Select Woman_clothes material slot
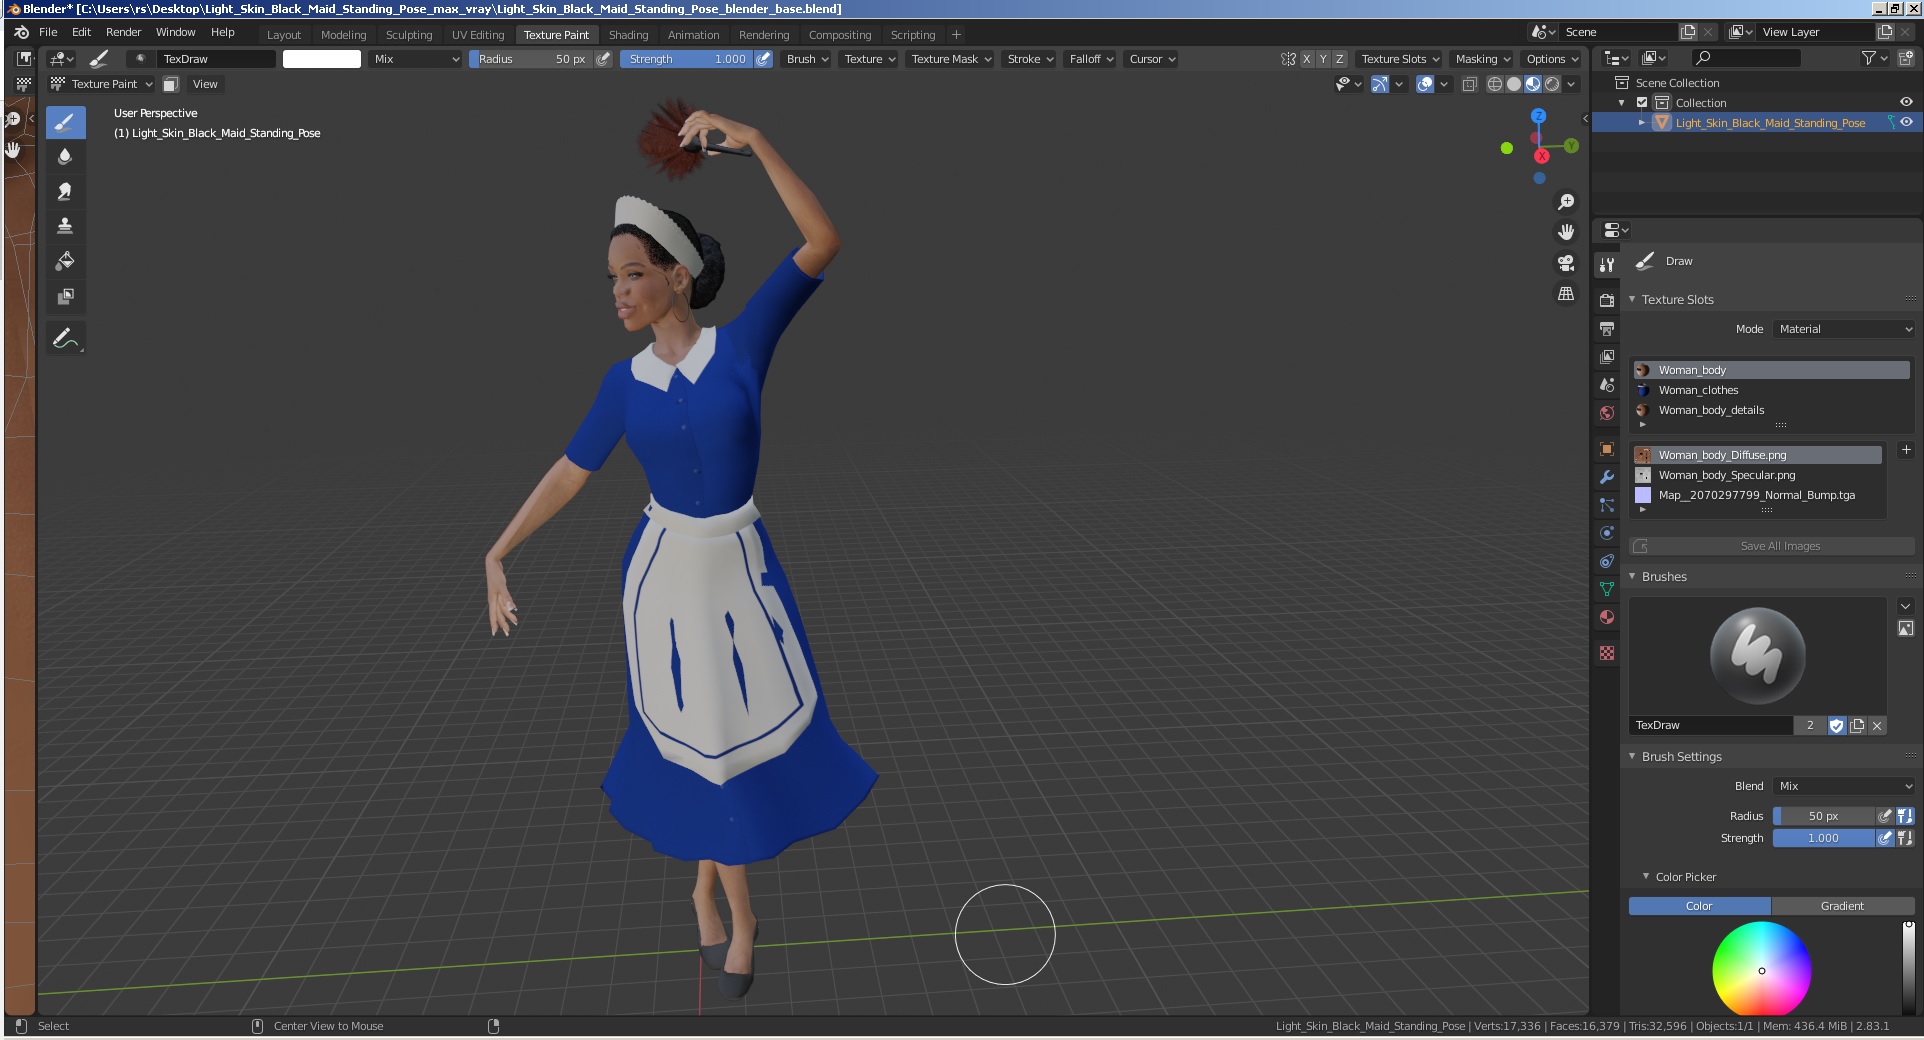The image size is (1924, 1040). click(1771, 390)
